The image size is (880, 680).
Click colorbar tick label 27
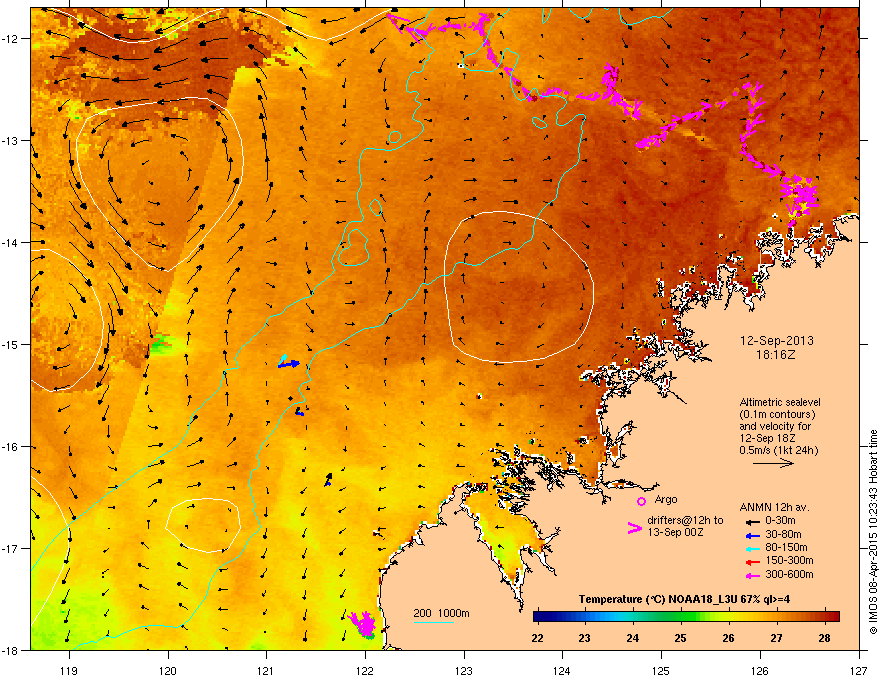click(x=776, y=638)
